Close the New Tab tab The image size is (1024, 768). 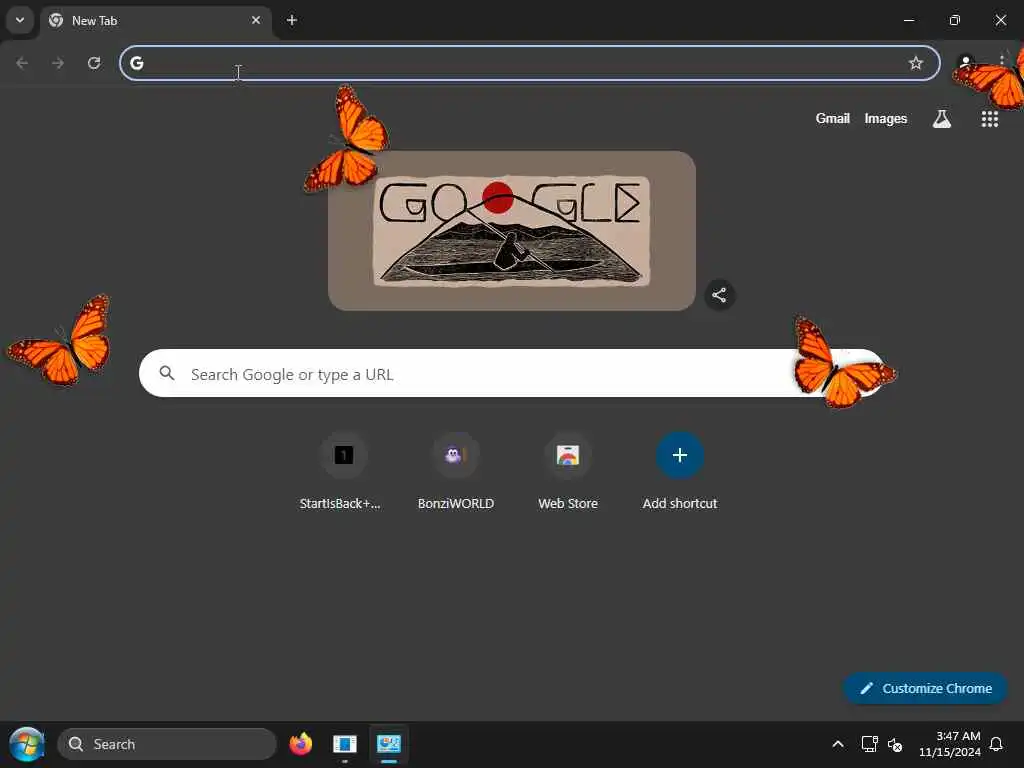pyautogui.click(x=256, y=20)
